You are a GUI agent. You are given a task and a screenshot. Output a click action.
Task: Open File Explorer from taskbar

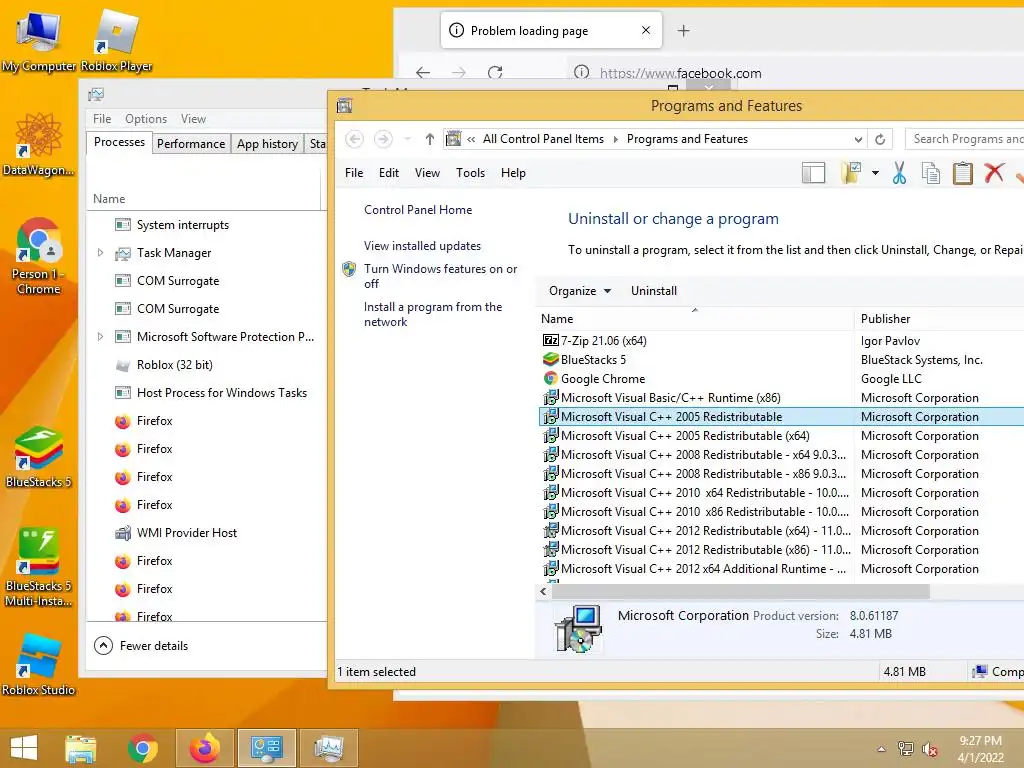80,748
